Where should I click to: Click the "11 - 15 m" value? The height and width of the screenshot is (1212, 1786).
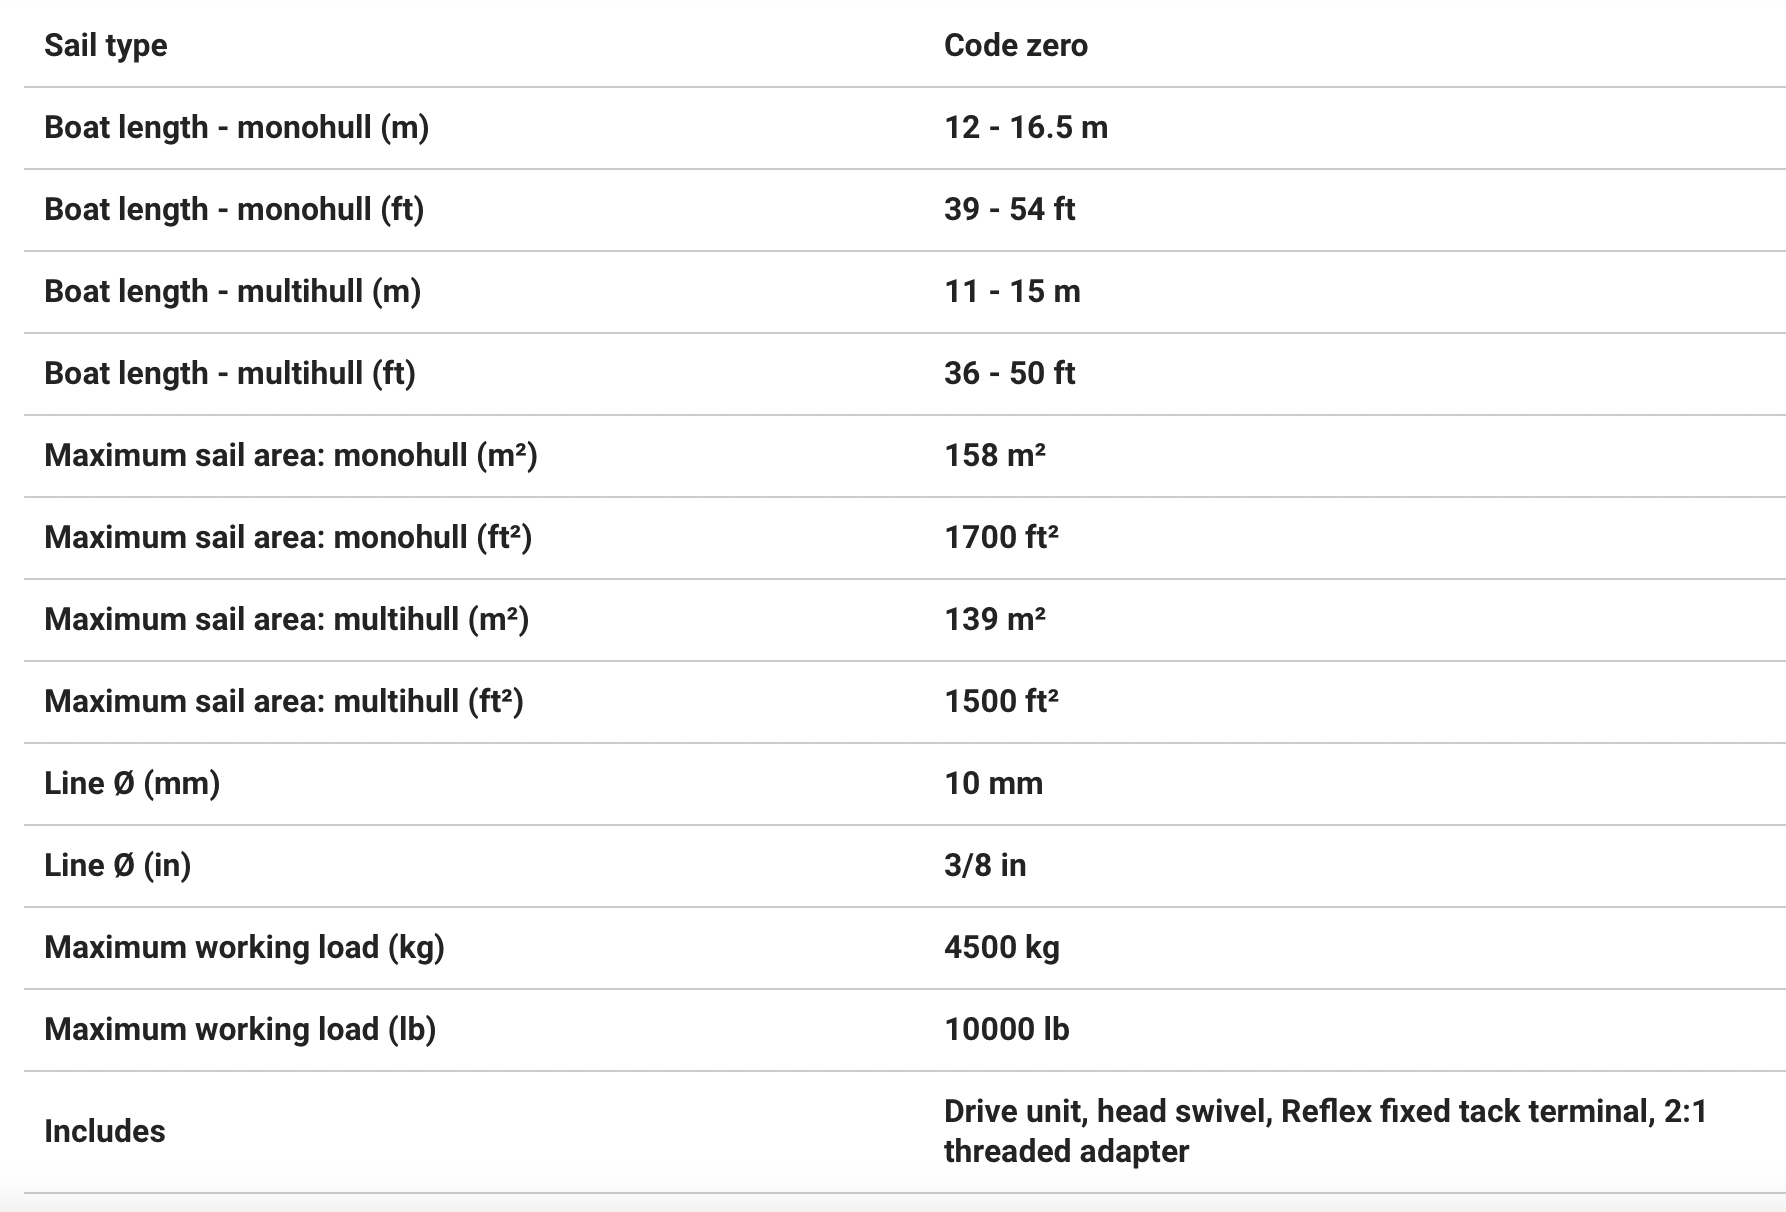[1012, 292]
